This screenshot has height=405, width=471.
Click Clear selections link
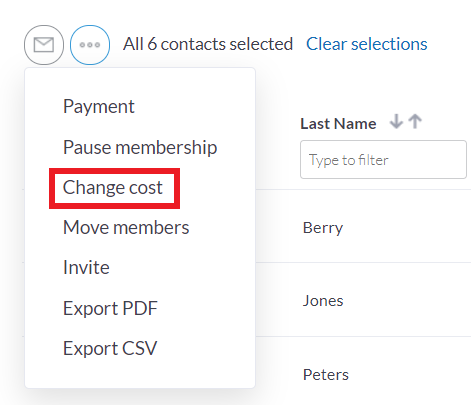(x=367, y=44)
